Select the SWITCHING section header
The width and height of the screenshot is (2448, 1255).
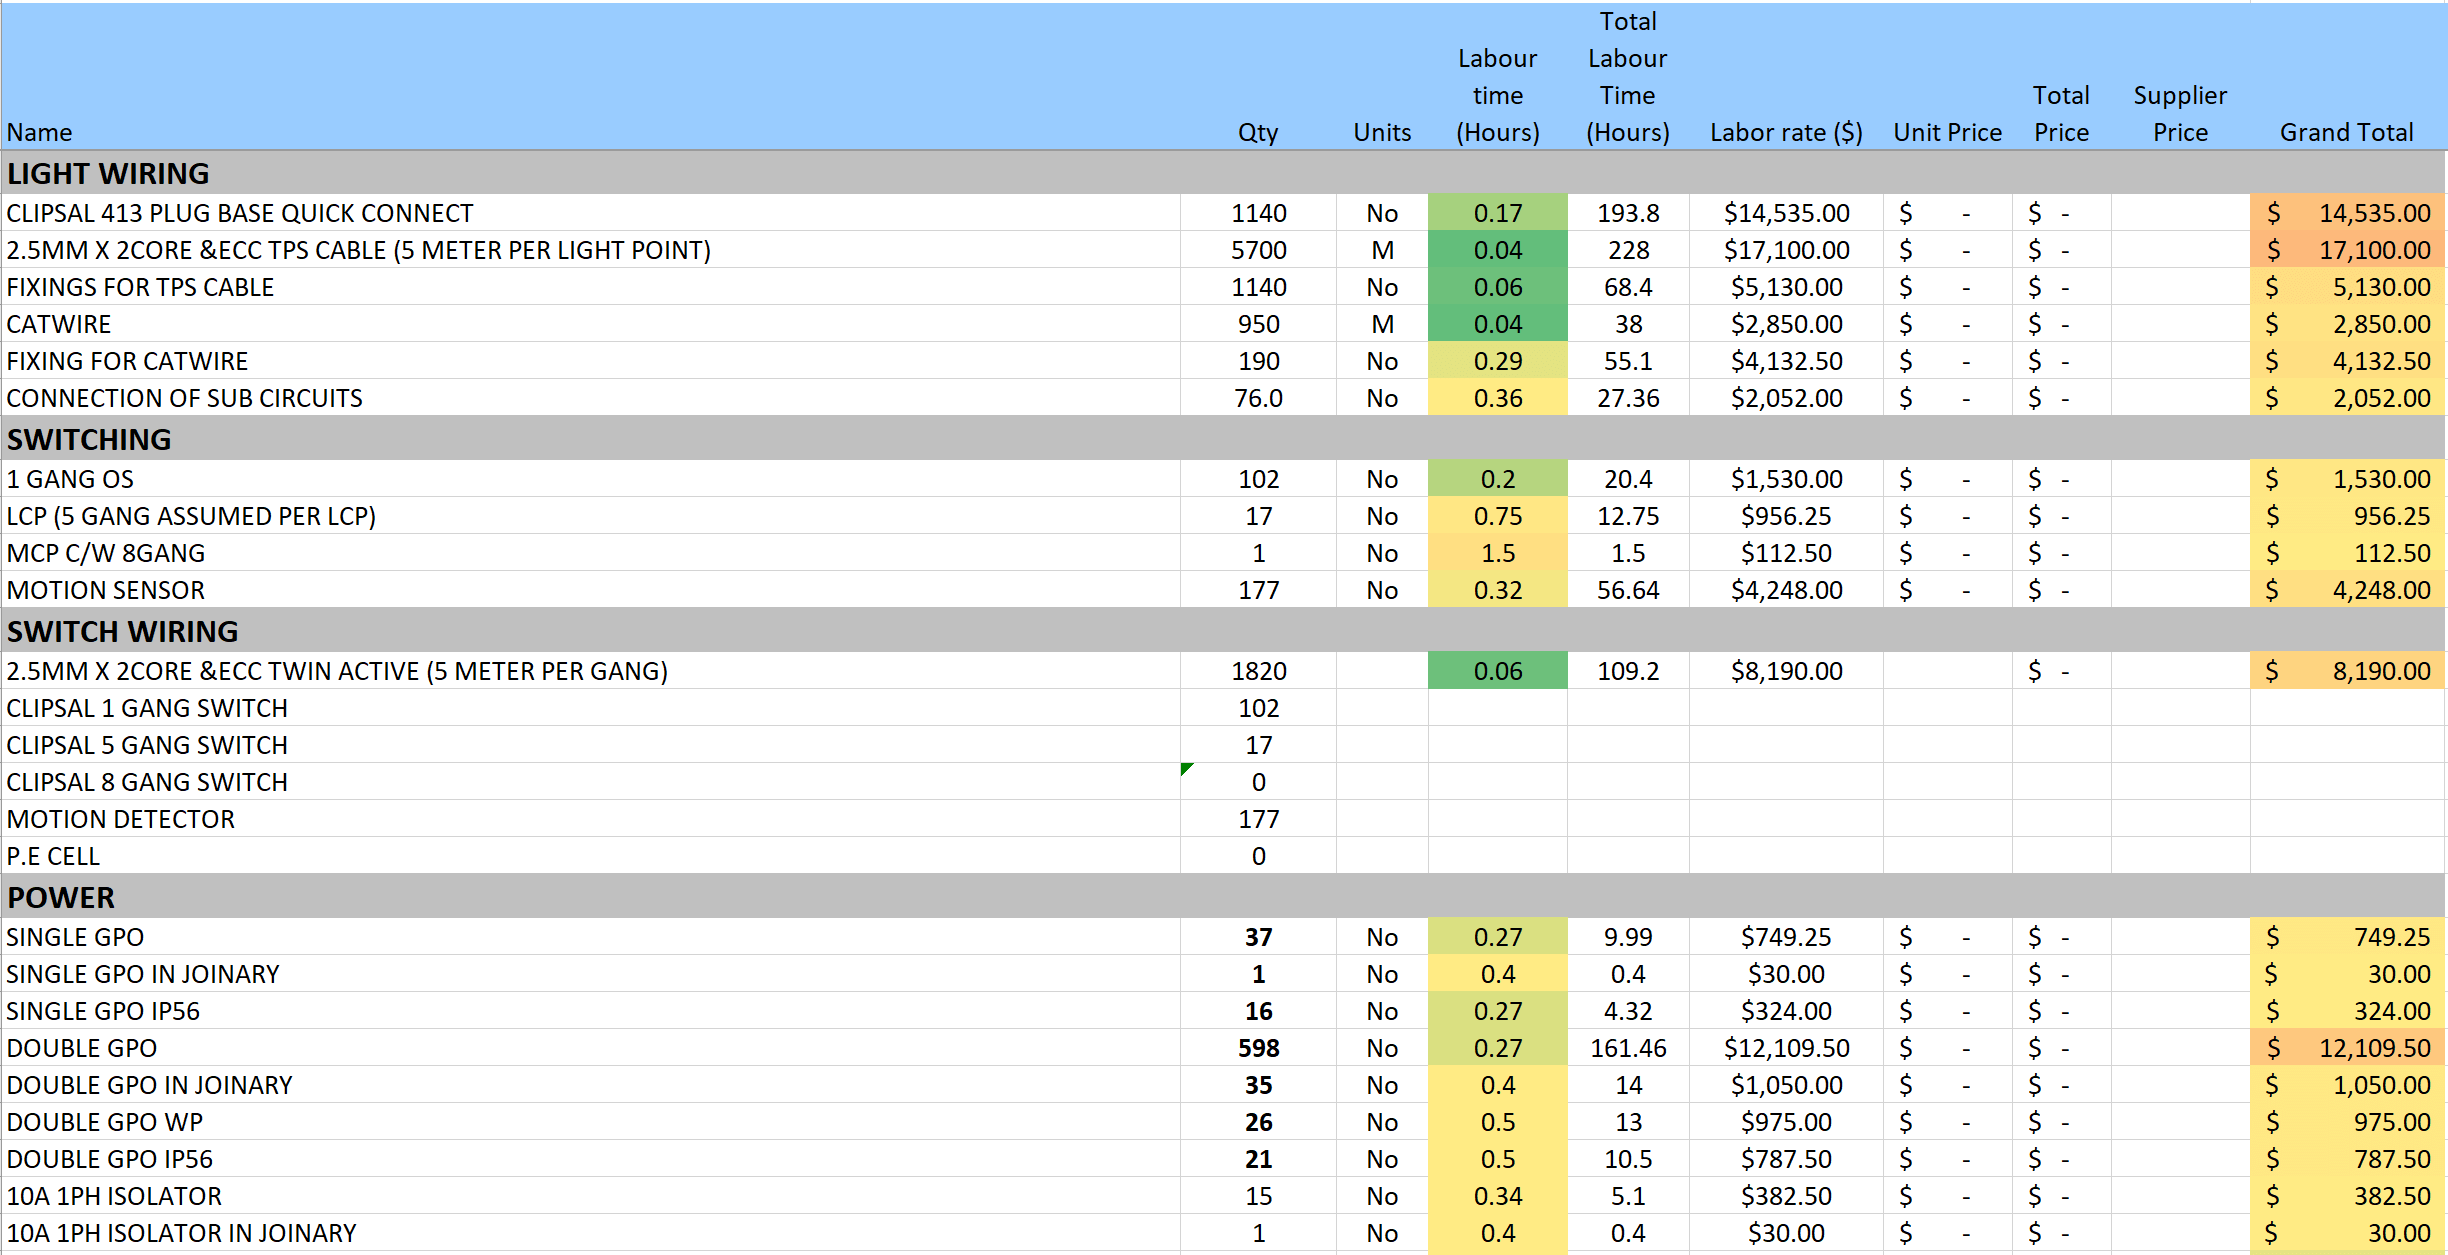tap(90, 440)
